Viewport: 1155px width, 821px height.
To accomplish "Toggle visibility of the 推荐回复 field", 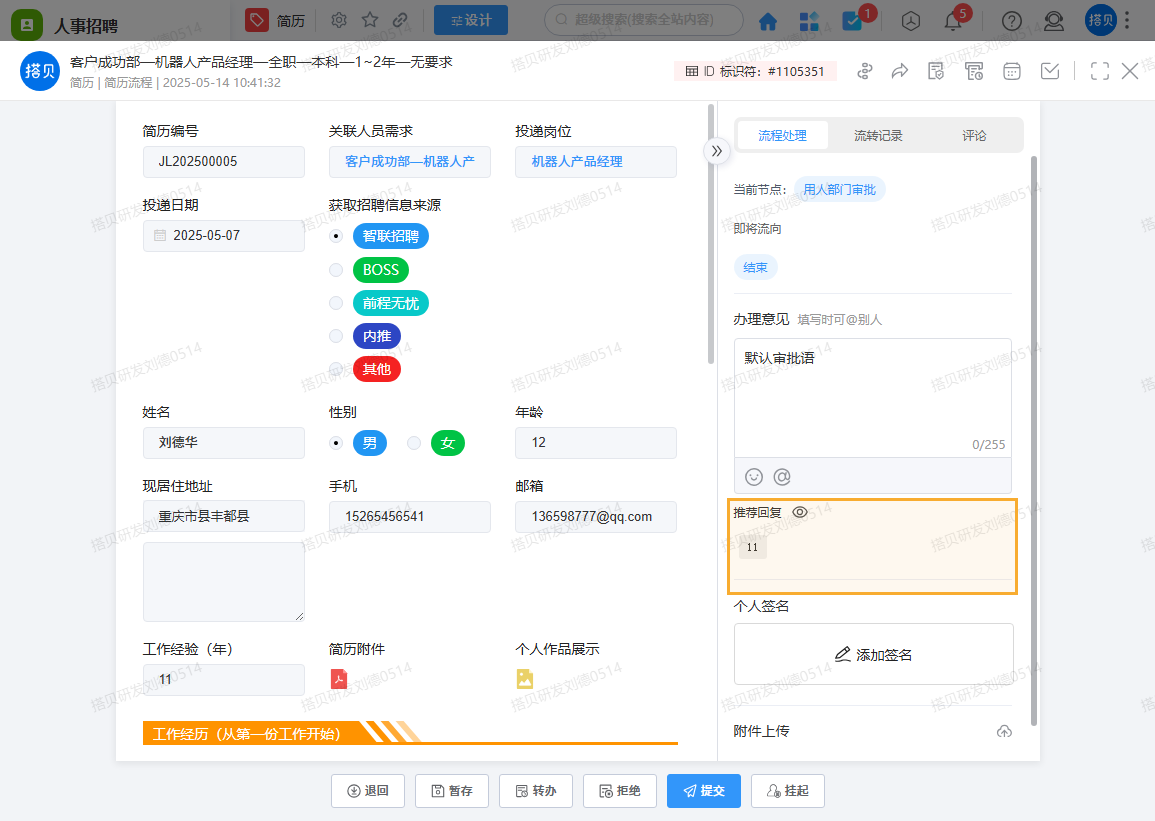I will tap(799, 511).
